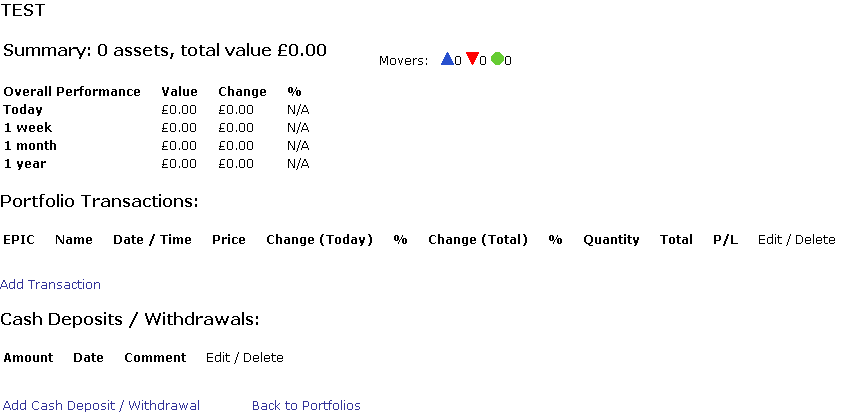Click the Price column header
The width and height of the screenshot is (849, 414).
click(228, 240)
